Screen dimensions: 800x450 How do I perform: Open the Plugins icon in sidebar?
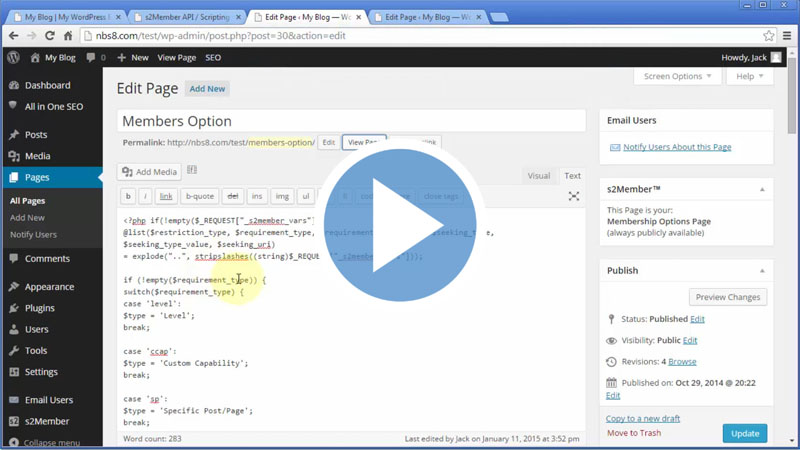coord(13,308)
